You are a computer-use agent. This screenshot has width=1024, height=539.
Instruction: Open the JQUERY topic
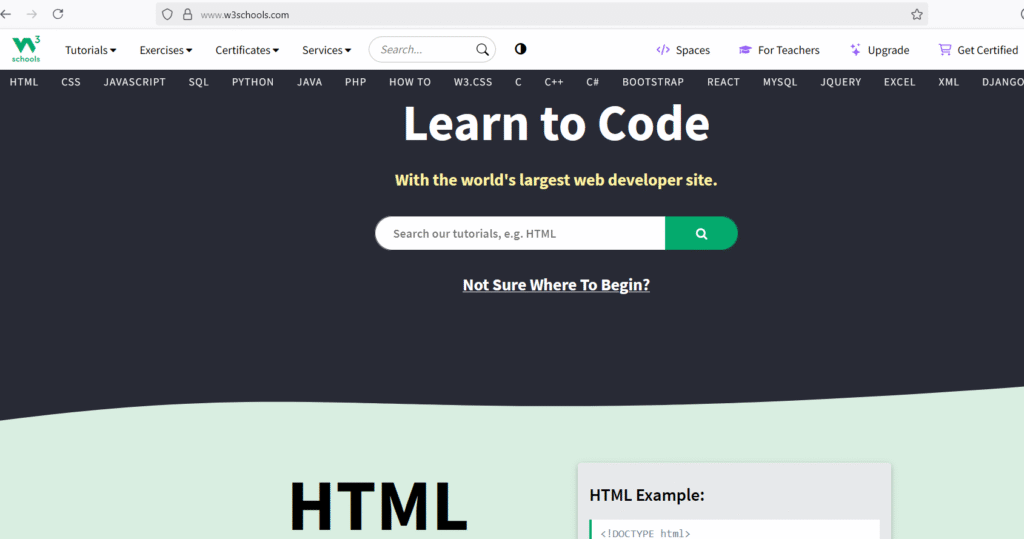[840, 82]
